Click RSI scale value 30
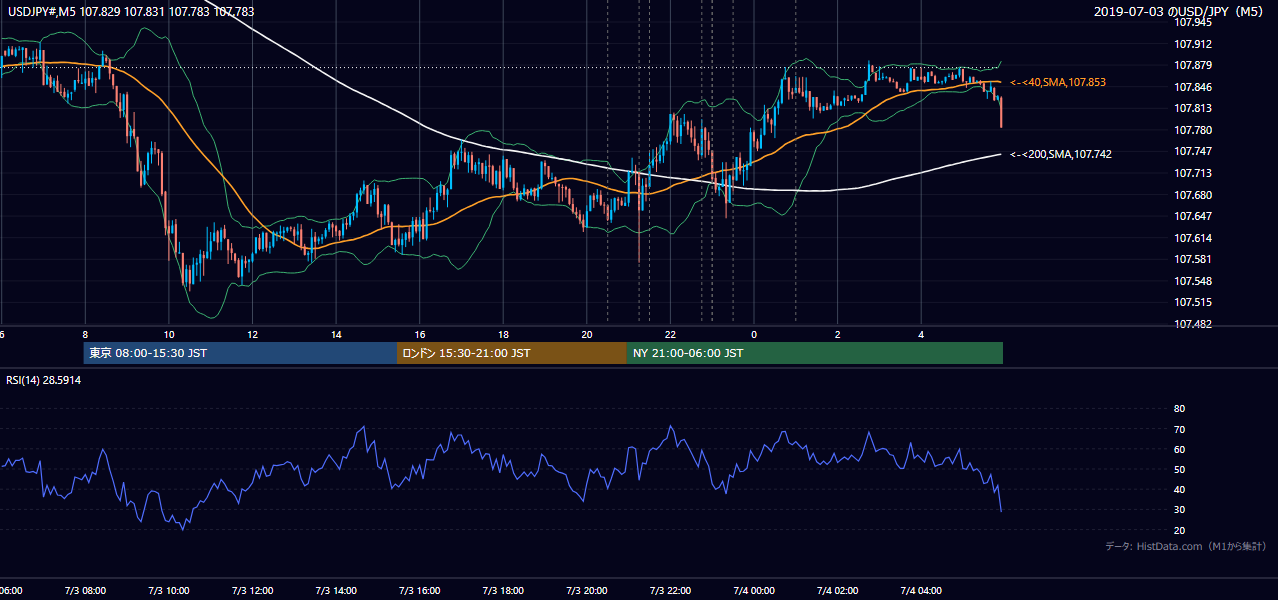Viewport: 1278px width, 600px height. click(1179, 510)
